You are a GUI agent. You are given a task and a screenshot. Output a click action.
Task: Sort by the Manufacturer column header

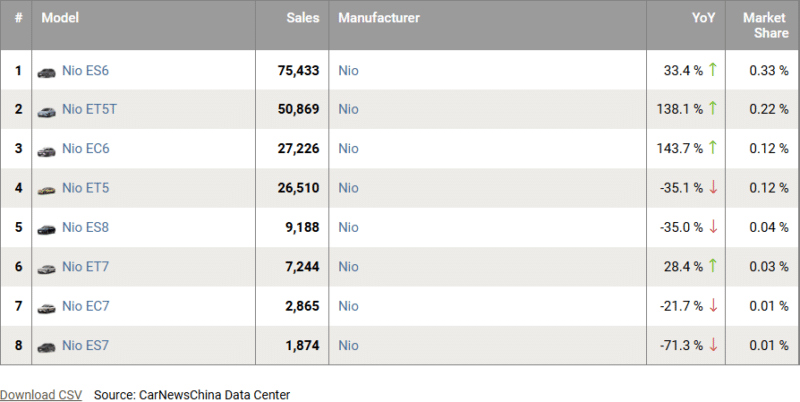[379, 19]
